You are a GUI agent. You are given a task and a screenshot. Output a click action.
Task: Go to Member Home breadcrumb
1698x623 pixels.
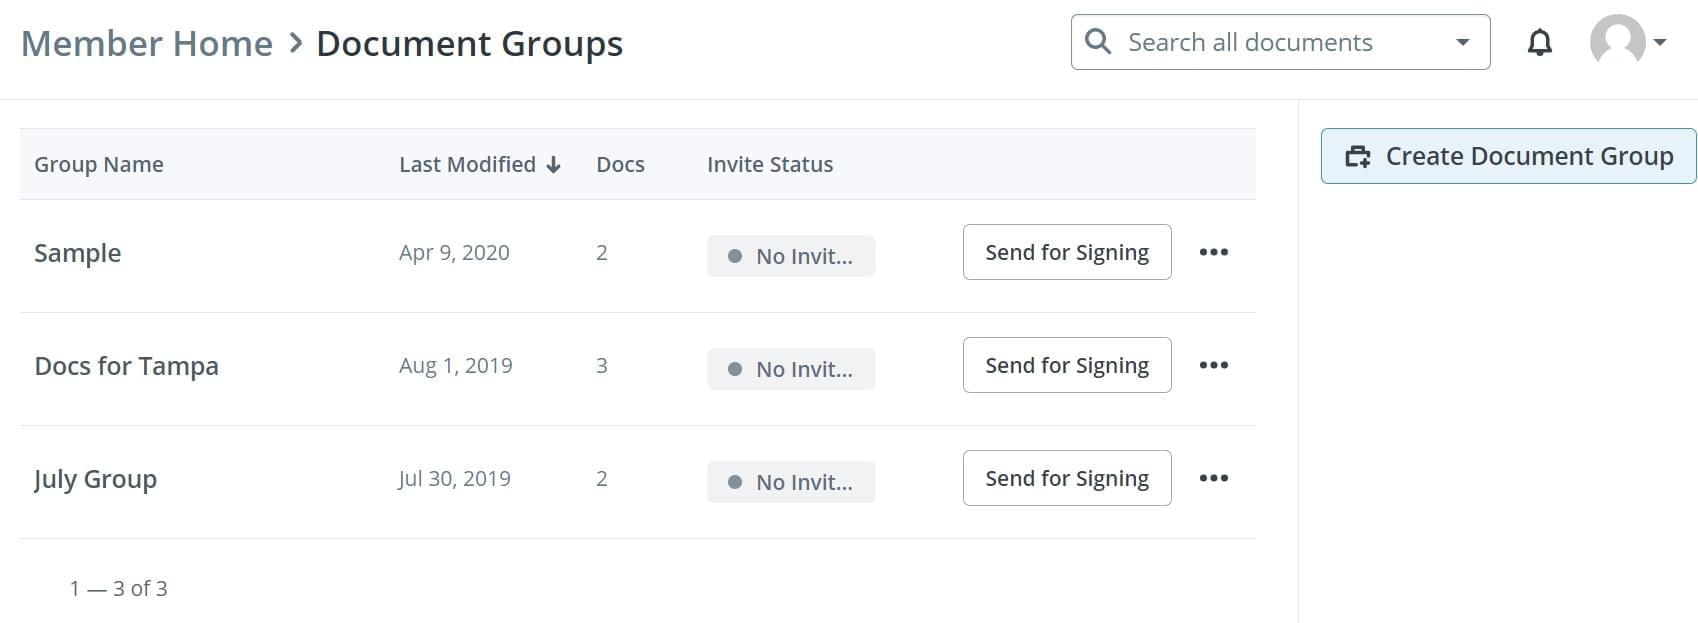pyautogui.click(x=147, y=44)
